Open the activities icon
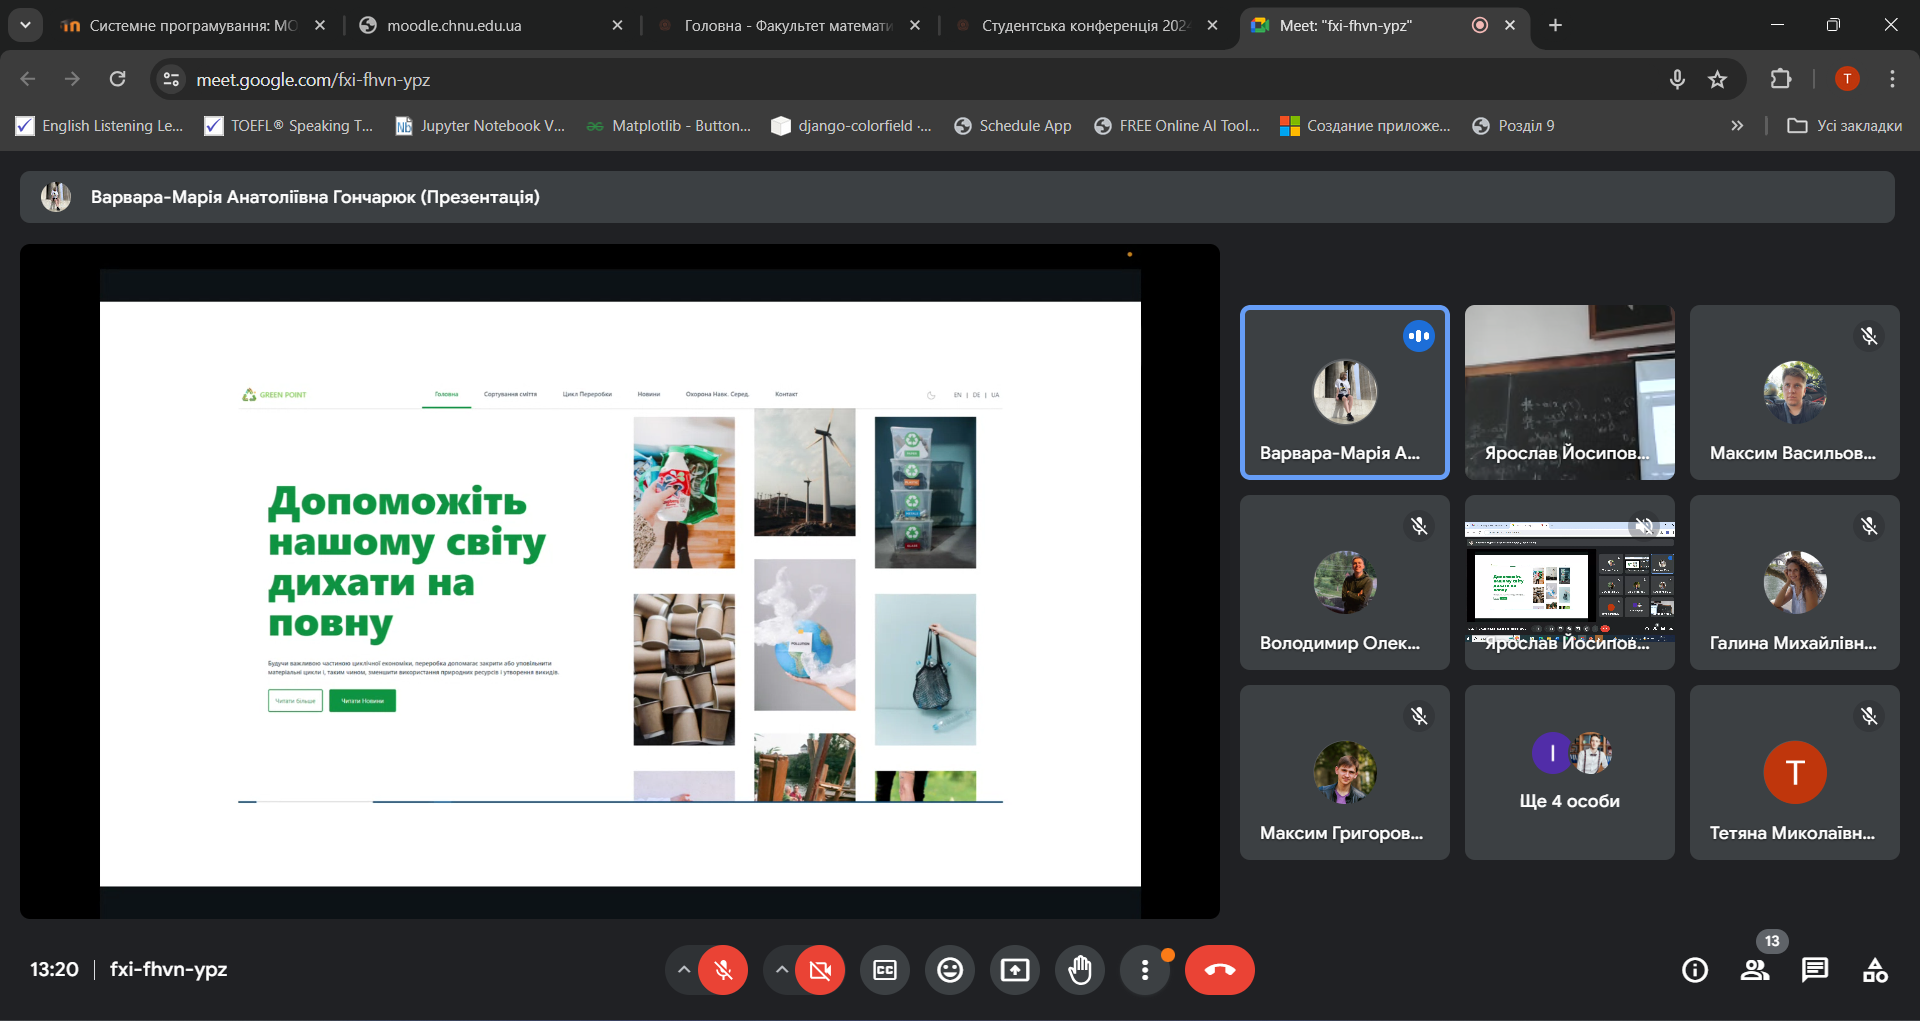 click(x=1875, y=970)
